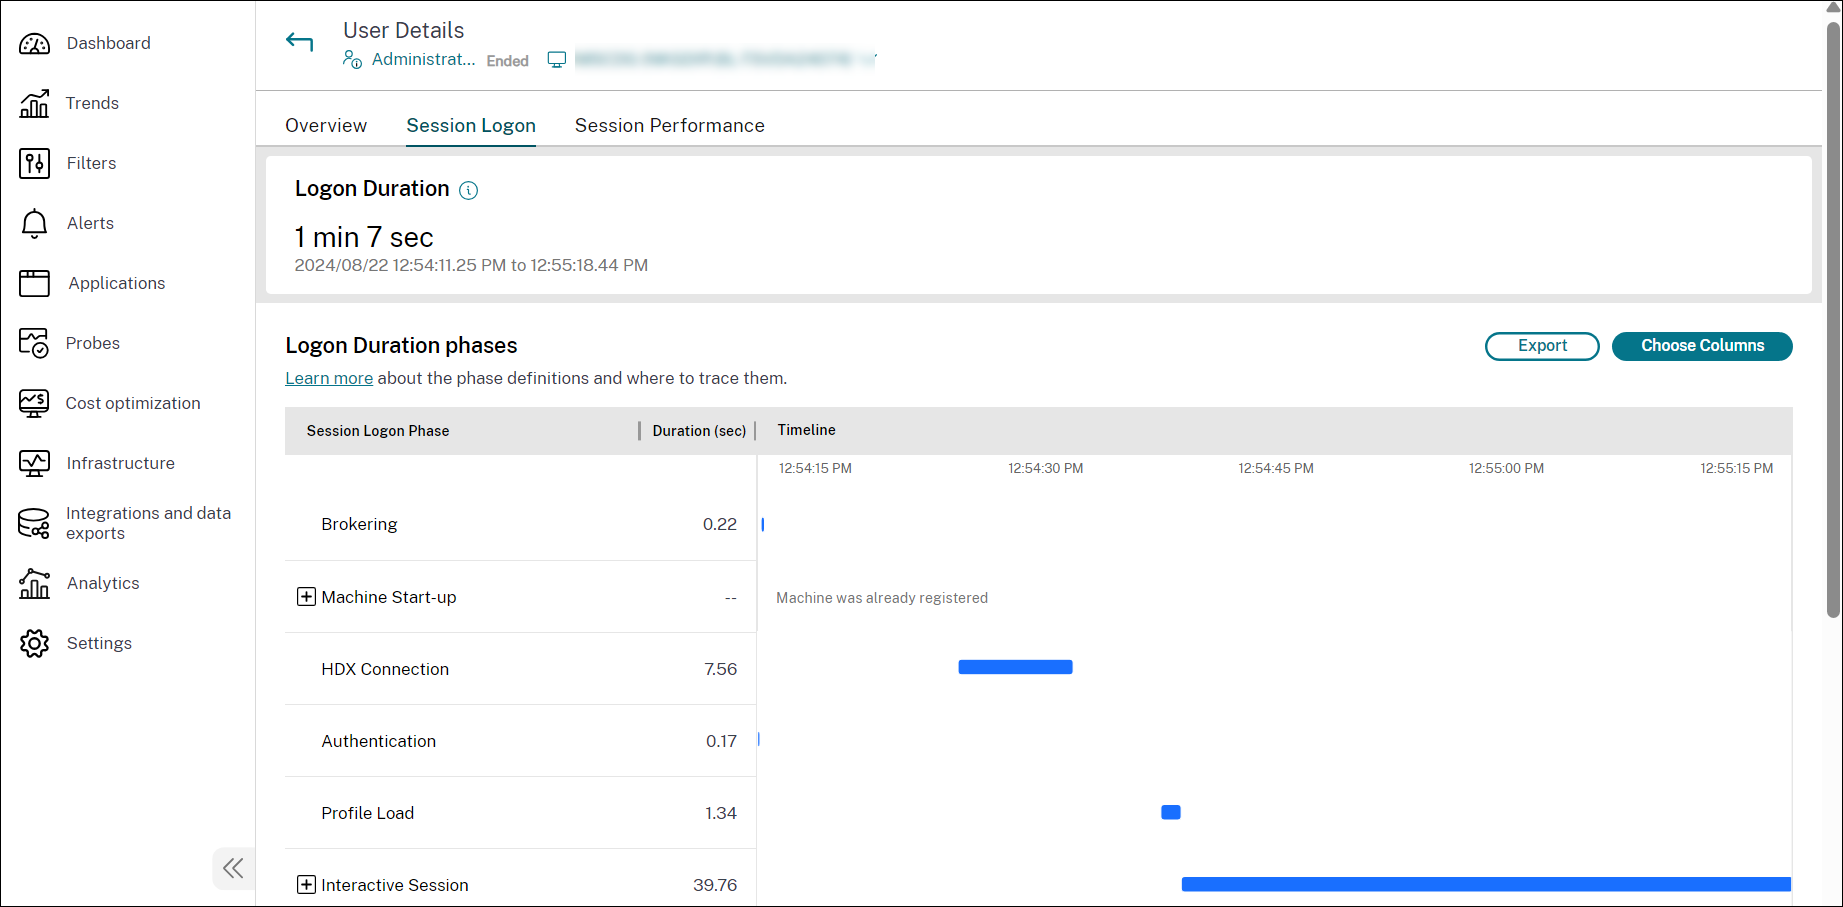Select Trends in the sidebar
Image resolution: width=1843 pixels, height=907 pixels.
coord(92,103)
